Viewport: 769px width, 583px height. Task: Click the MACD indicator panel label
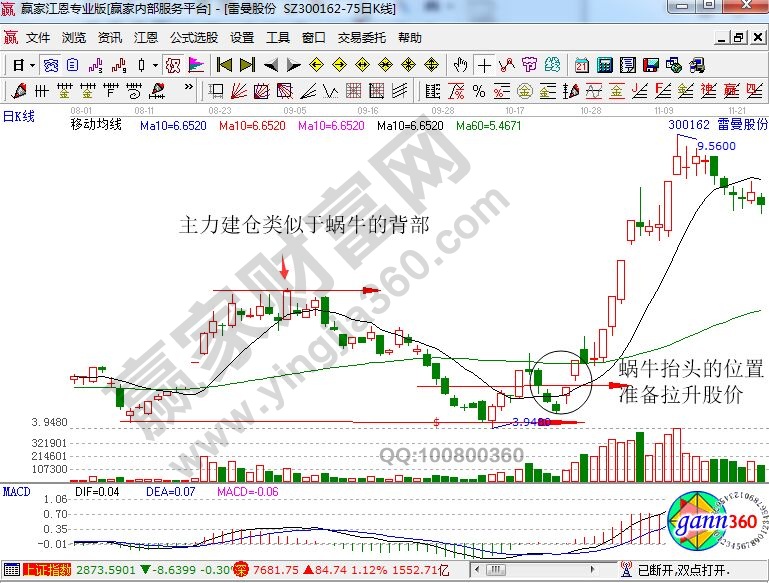[x=16, y=492]
